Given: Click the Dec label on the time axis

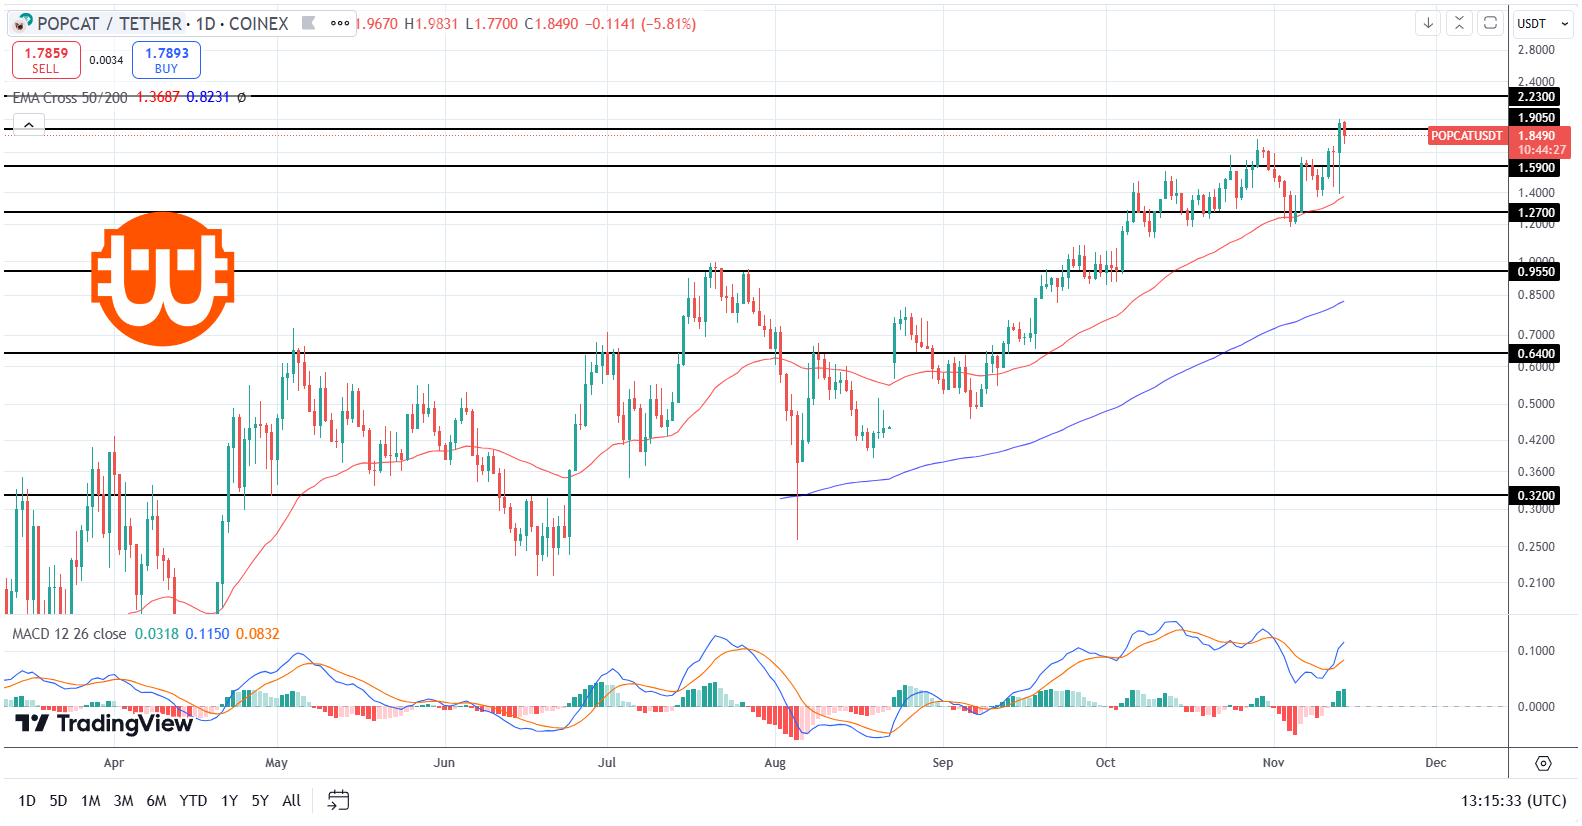Looking at the screenshot, I should (x=1436, y=763).
